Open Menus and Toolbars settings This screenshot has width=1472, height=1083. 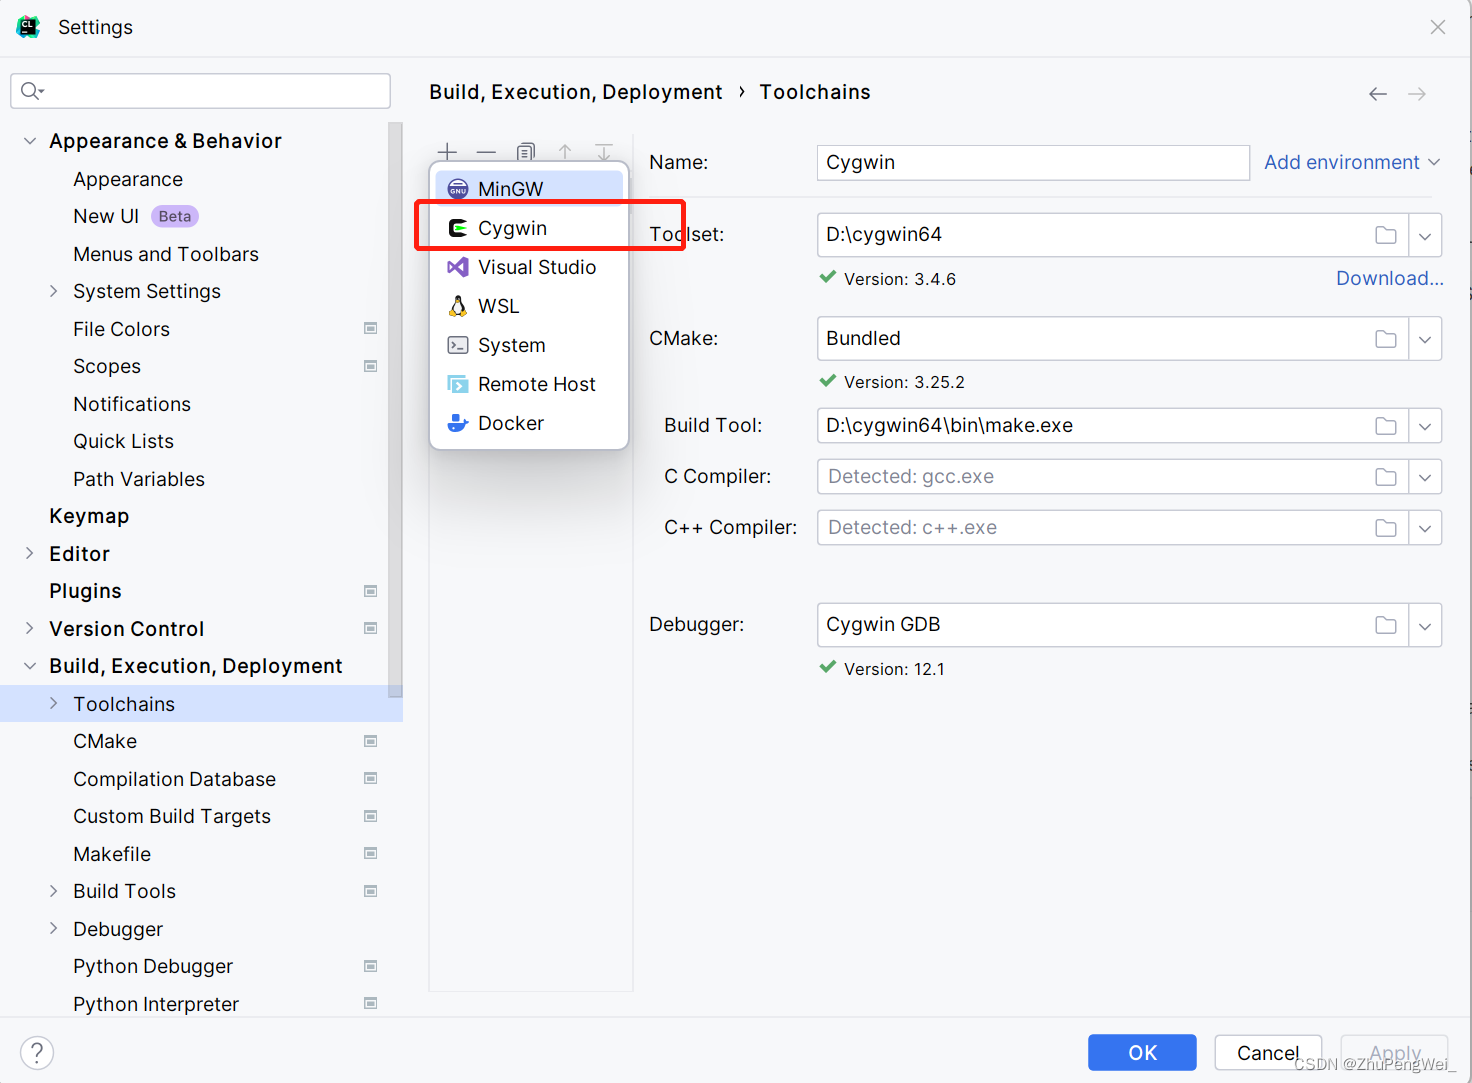click(166, 254)
